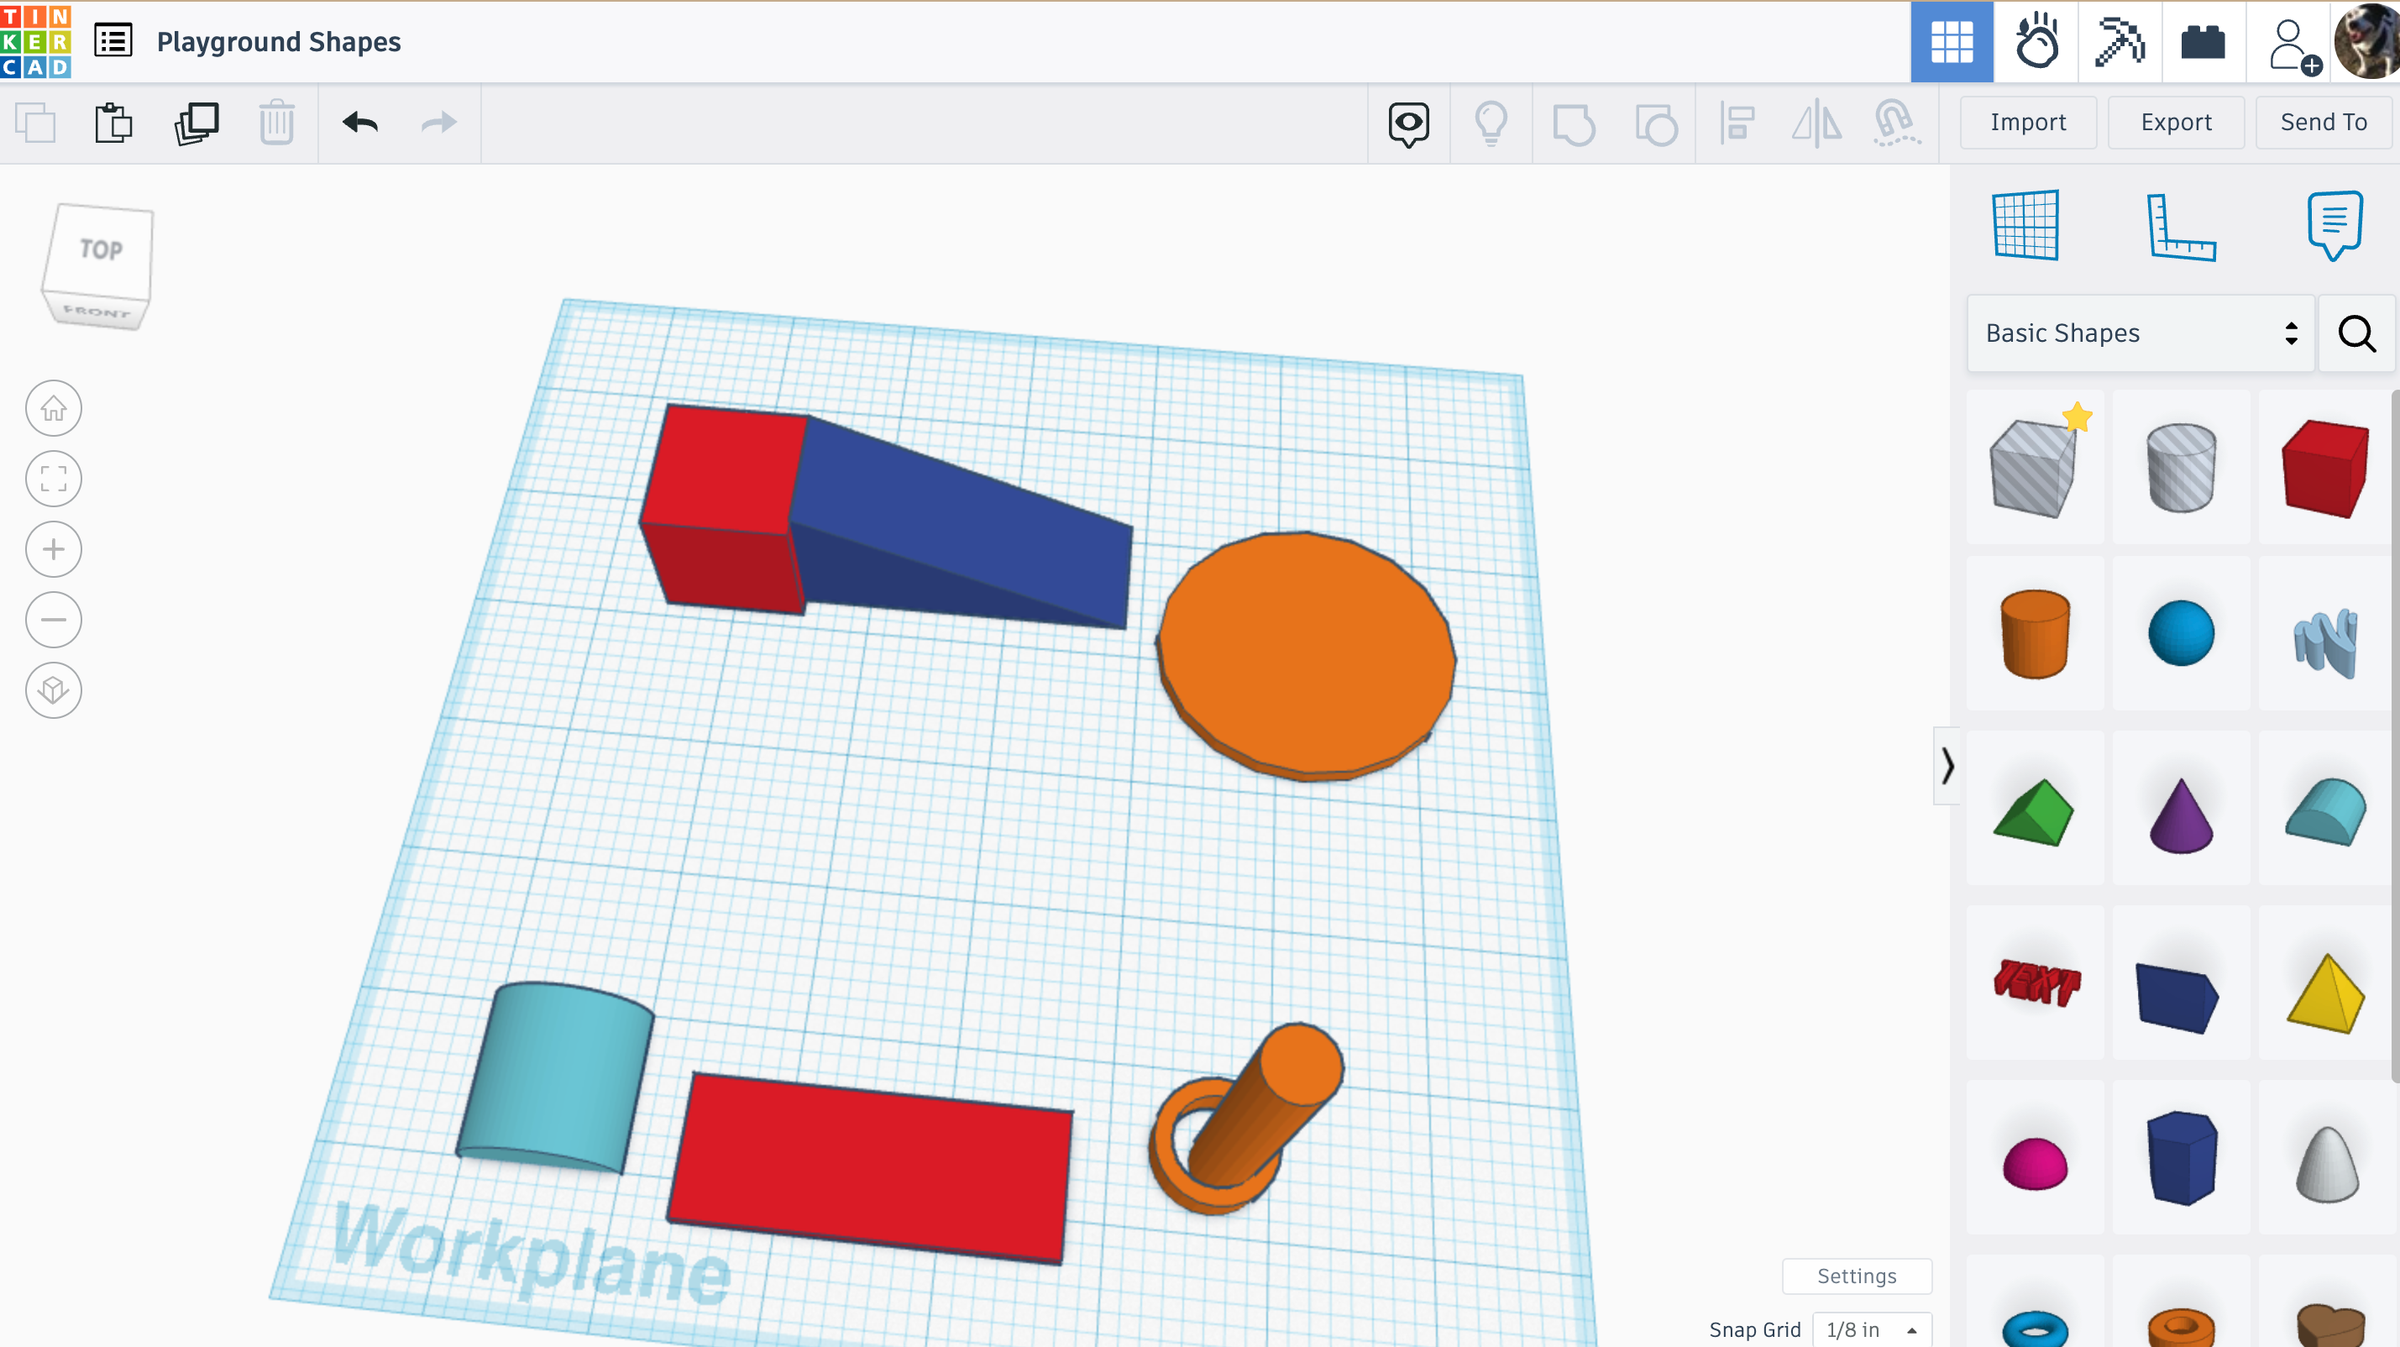Switch to the 3D design editor tab
The image size is (2400, 1347).
pyautogui.click(x=1951, y=42)
